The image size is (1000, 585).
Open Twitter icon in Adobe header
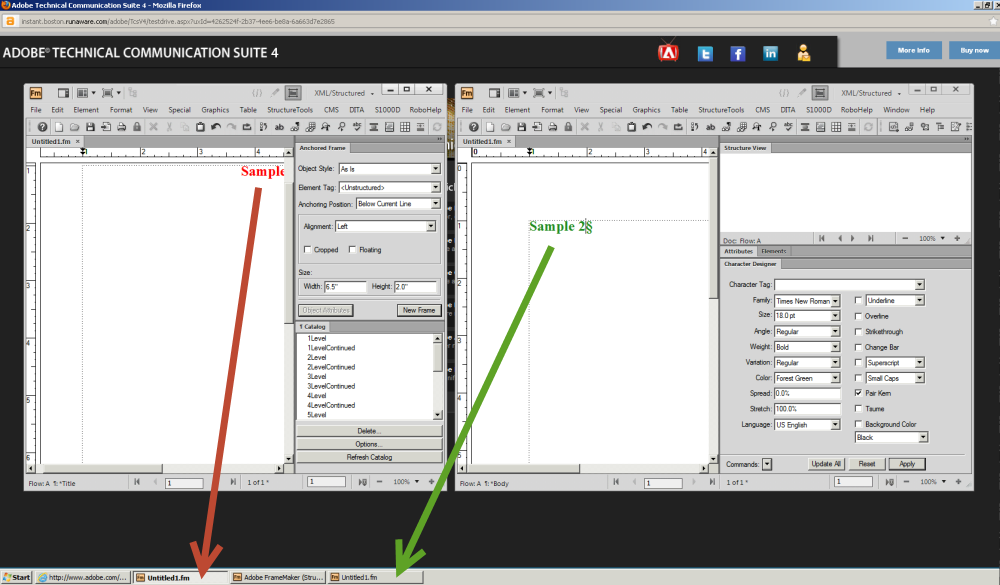pos(705,54)
